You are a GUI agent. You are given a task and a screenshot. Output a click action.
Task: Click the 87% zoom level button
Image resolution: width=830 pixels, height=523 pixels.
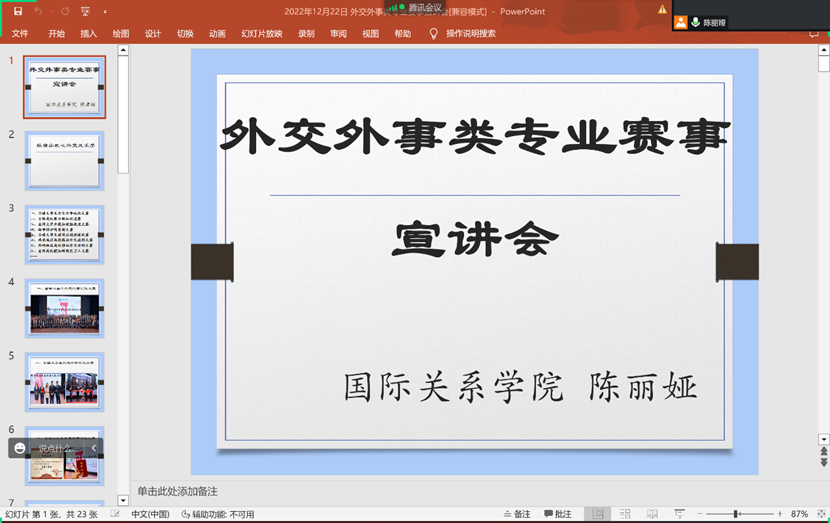tap(799, 514)
